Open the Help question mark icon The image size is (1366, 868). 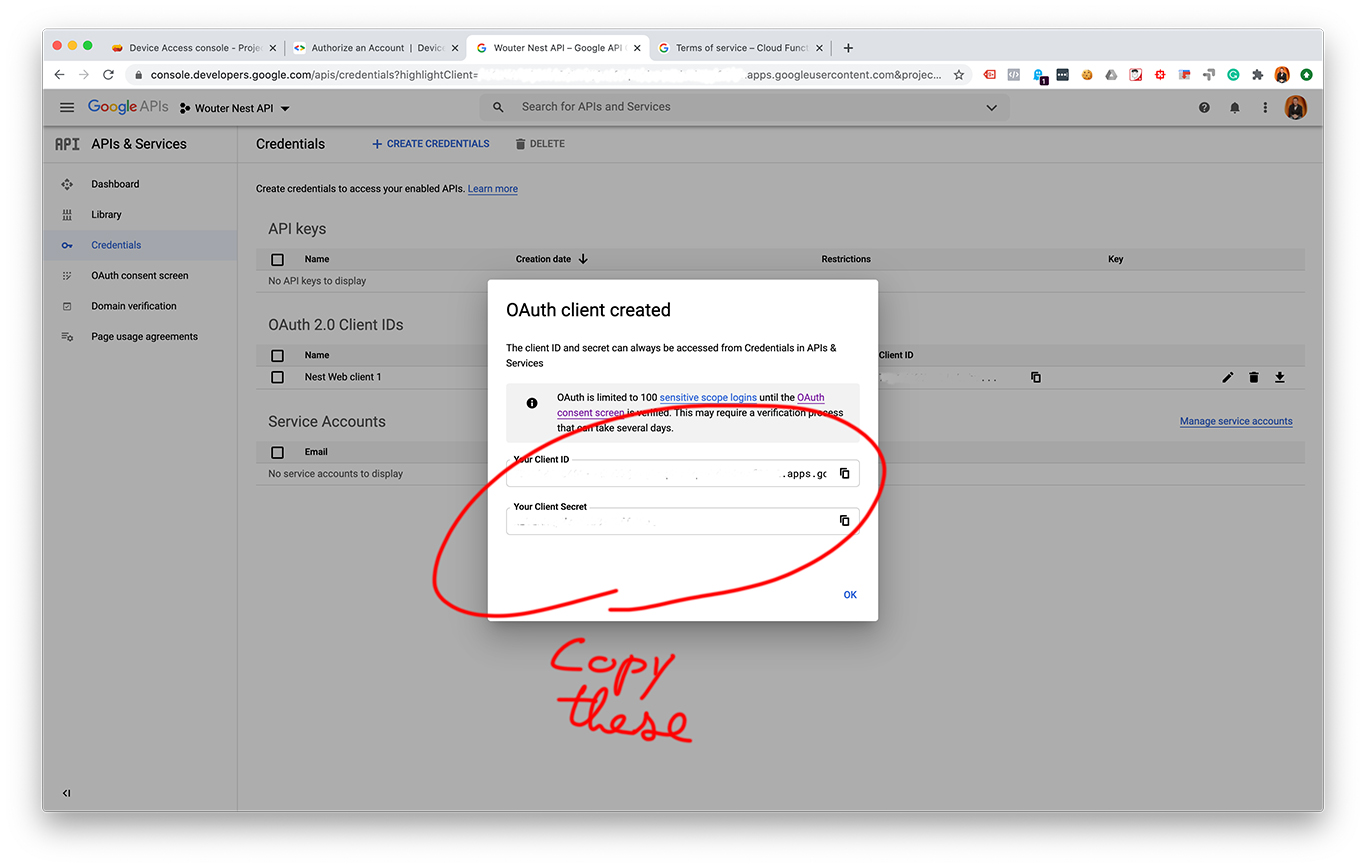tap(1204, 108)
